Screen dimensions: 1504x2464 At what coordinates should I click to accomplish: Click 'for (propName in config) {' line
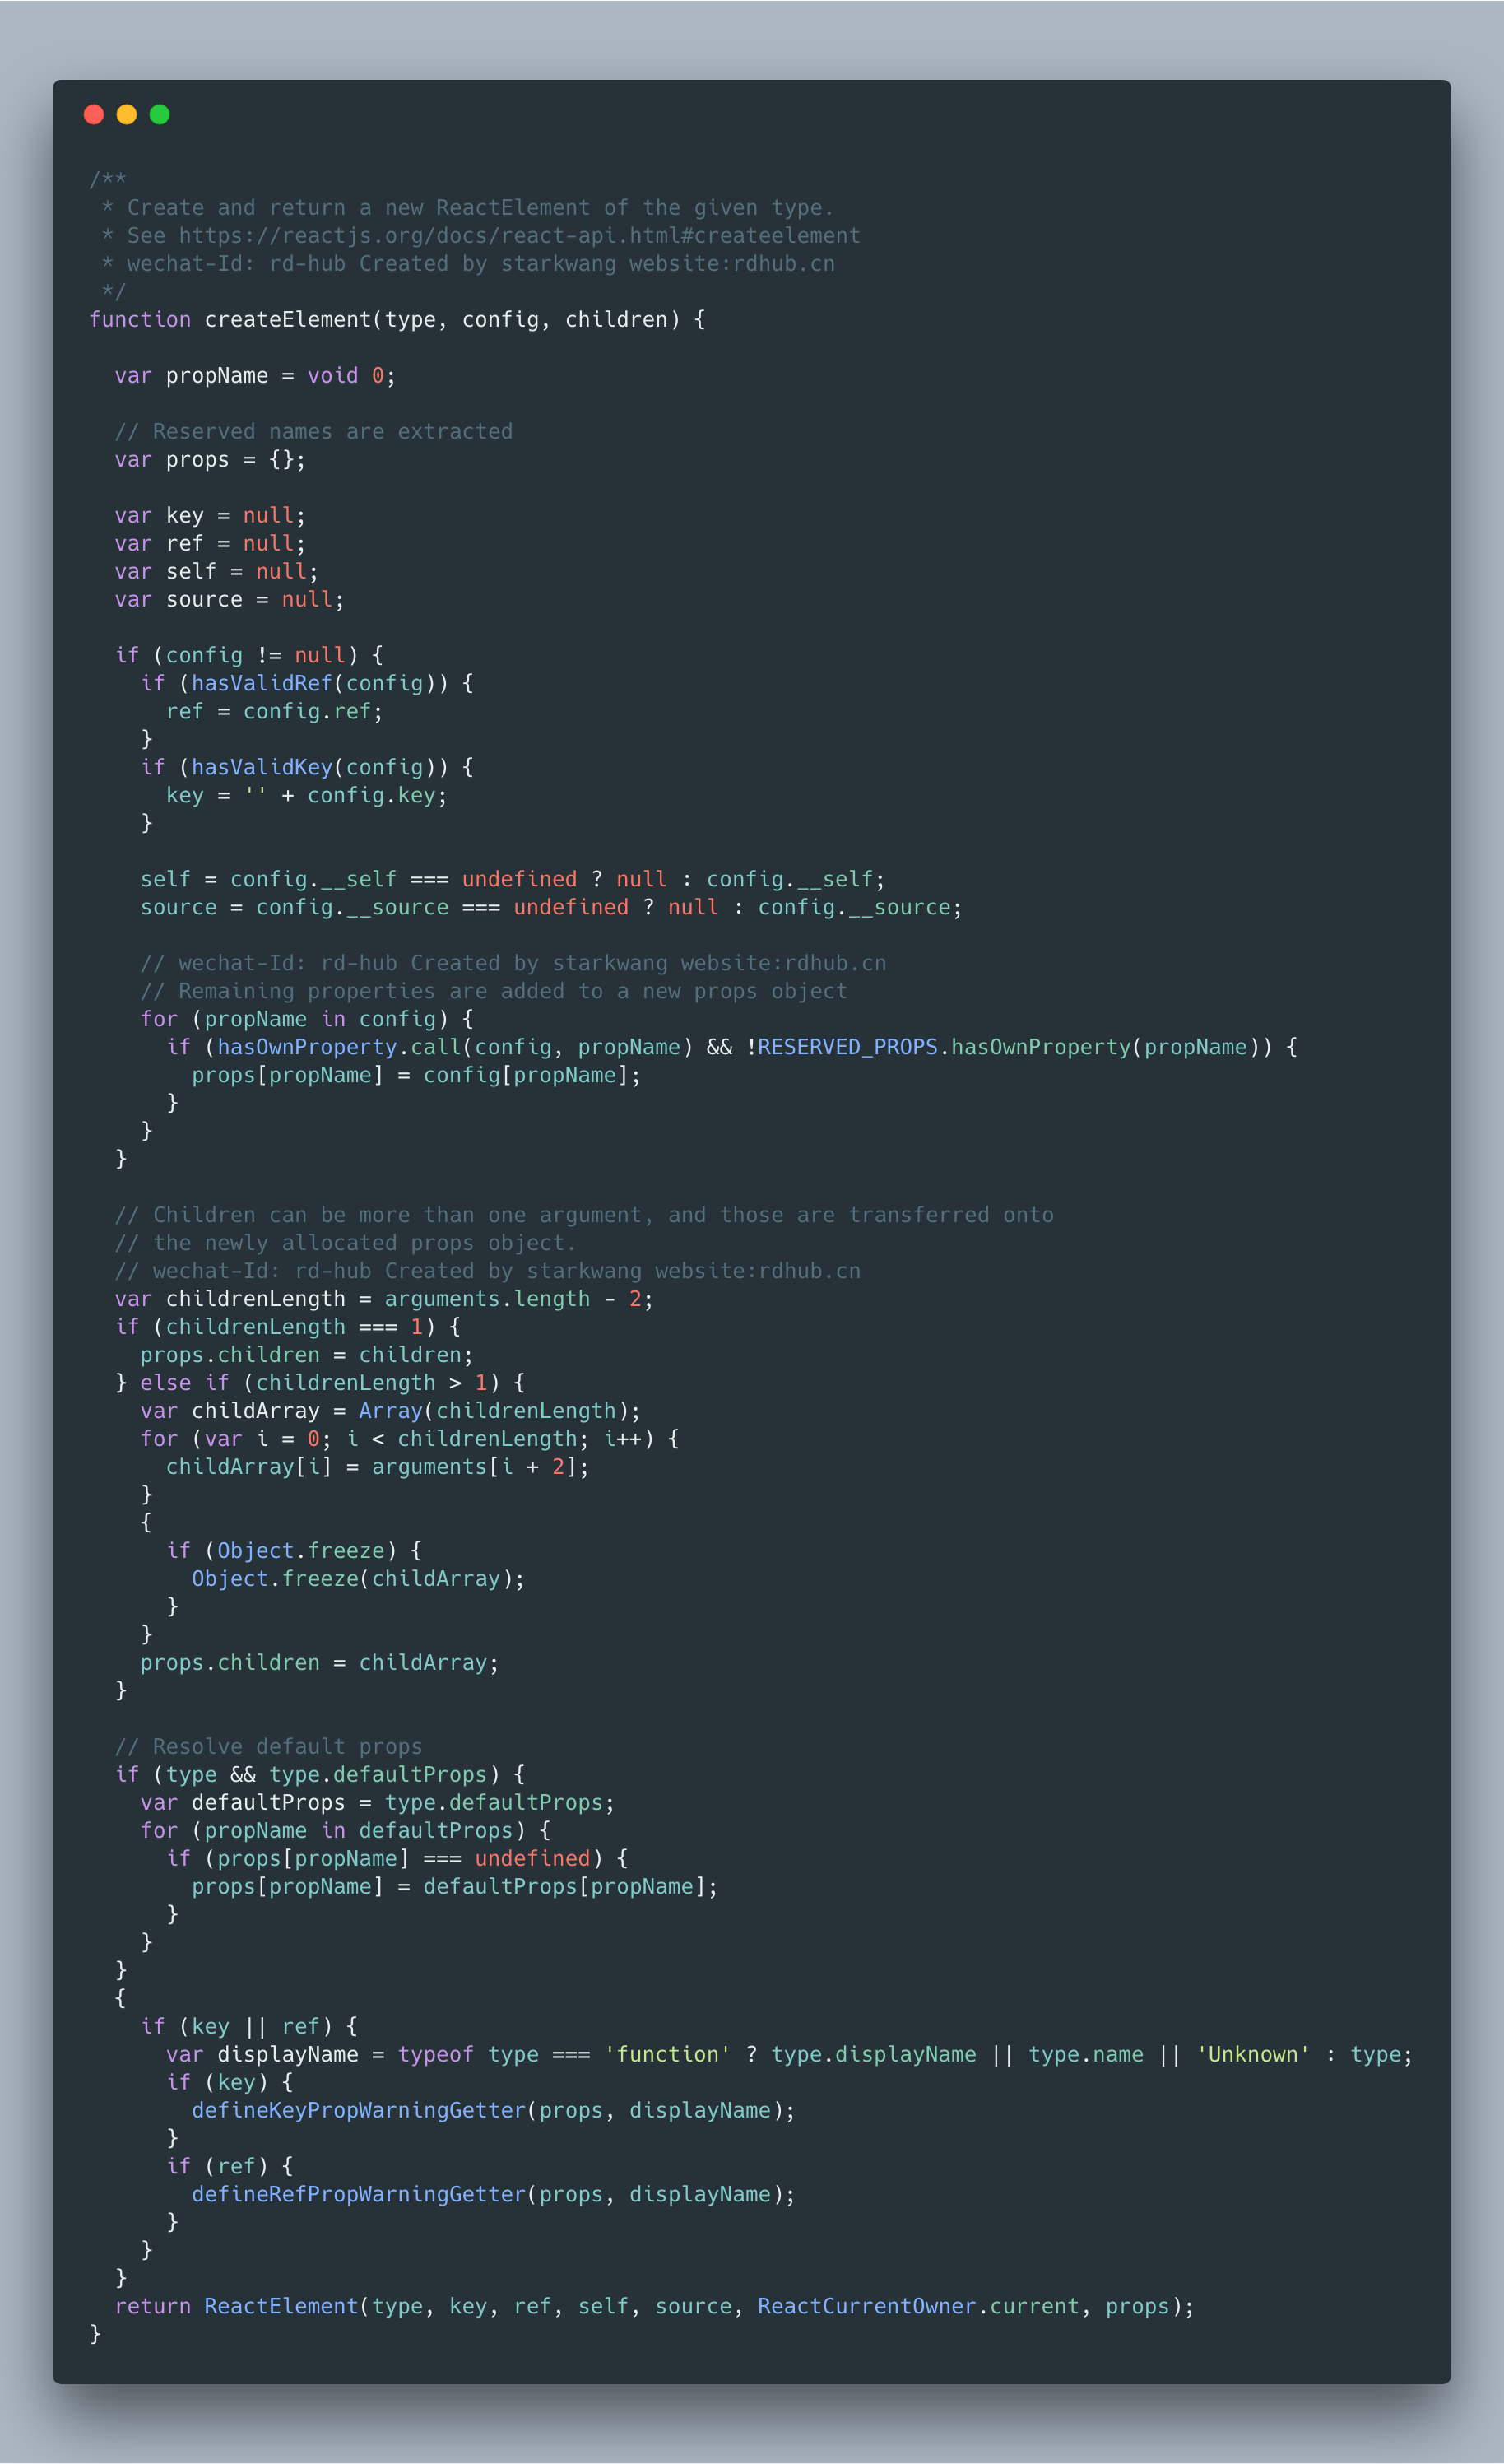[x=307, y=1020]
